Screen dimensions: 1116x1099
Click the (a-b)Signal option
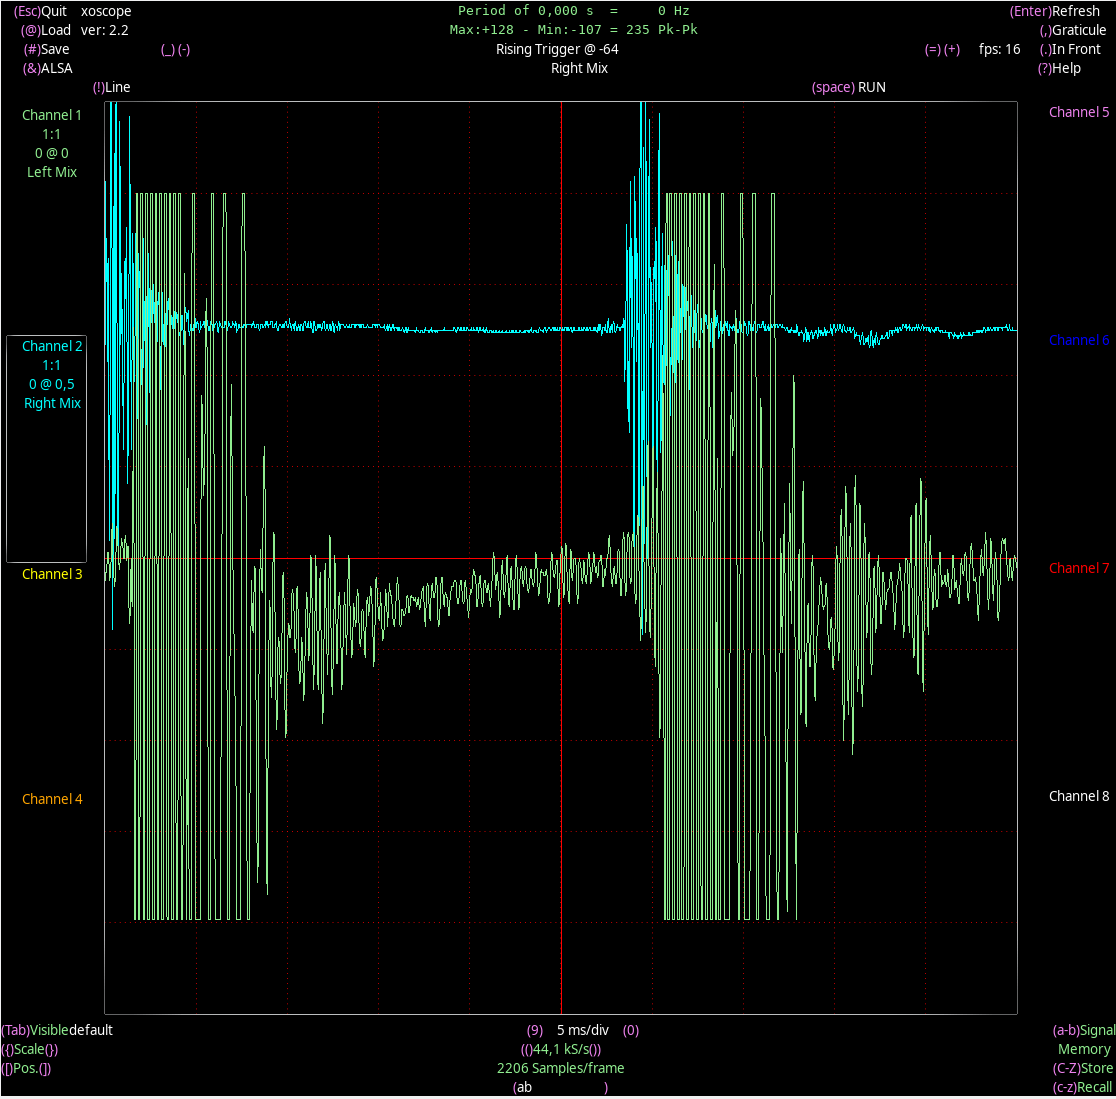pos(1083,1031)
